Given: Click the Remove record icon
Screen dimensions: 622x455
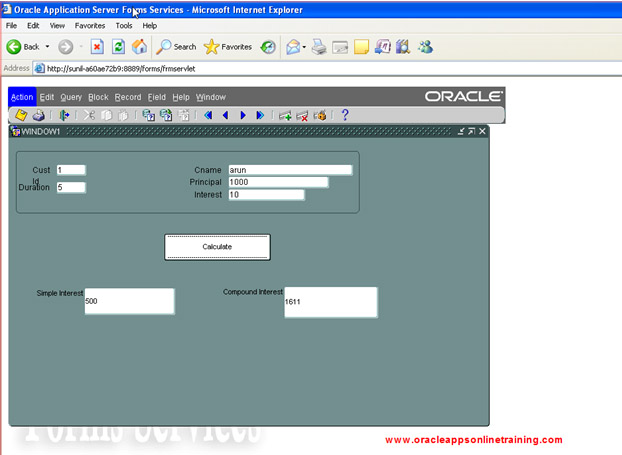Looking at the screenshot, I should coord(302,115).
